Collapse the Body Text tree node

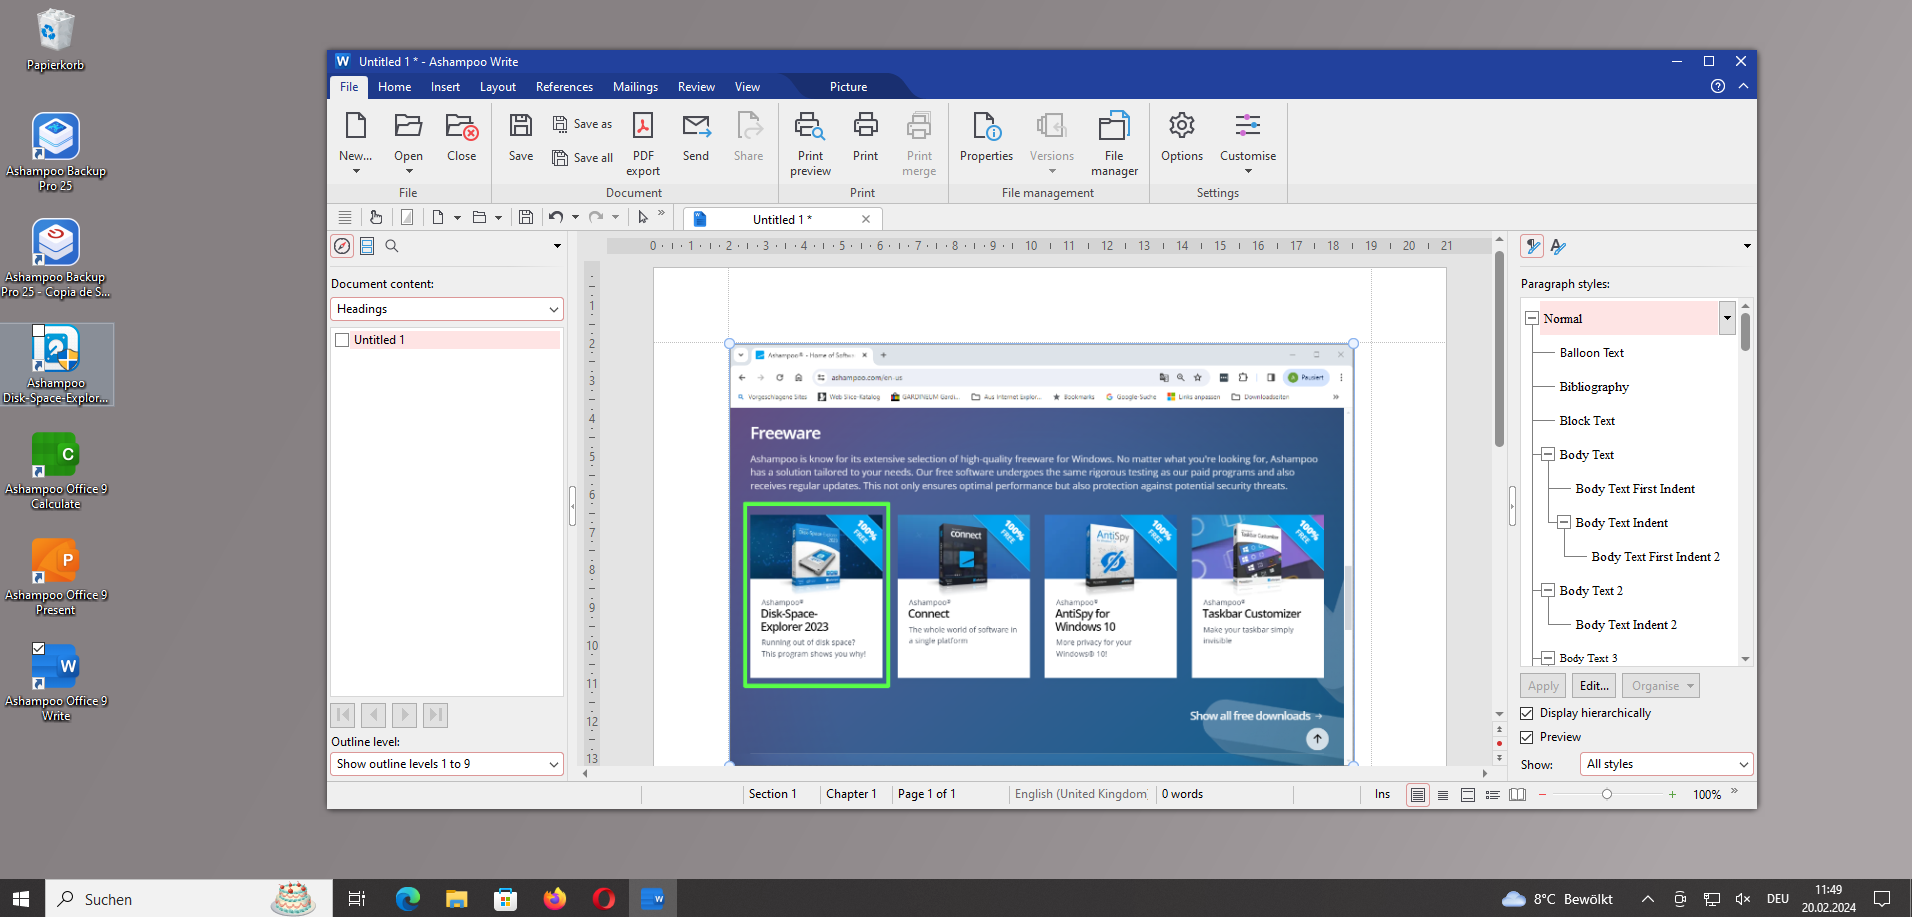1548,454
